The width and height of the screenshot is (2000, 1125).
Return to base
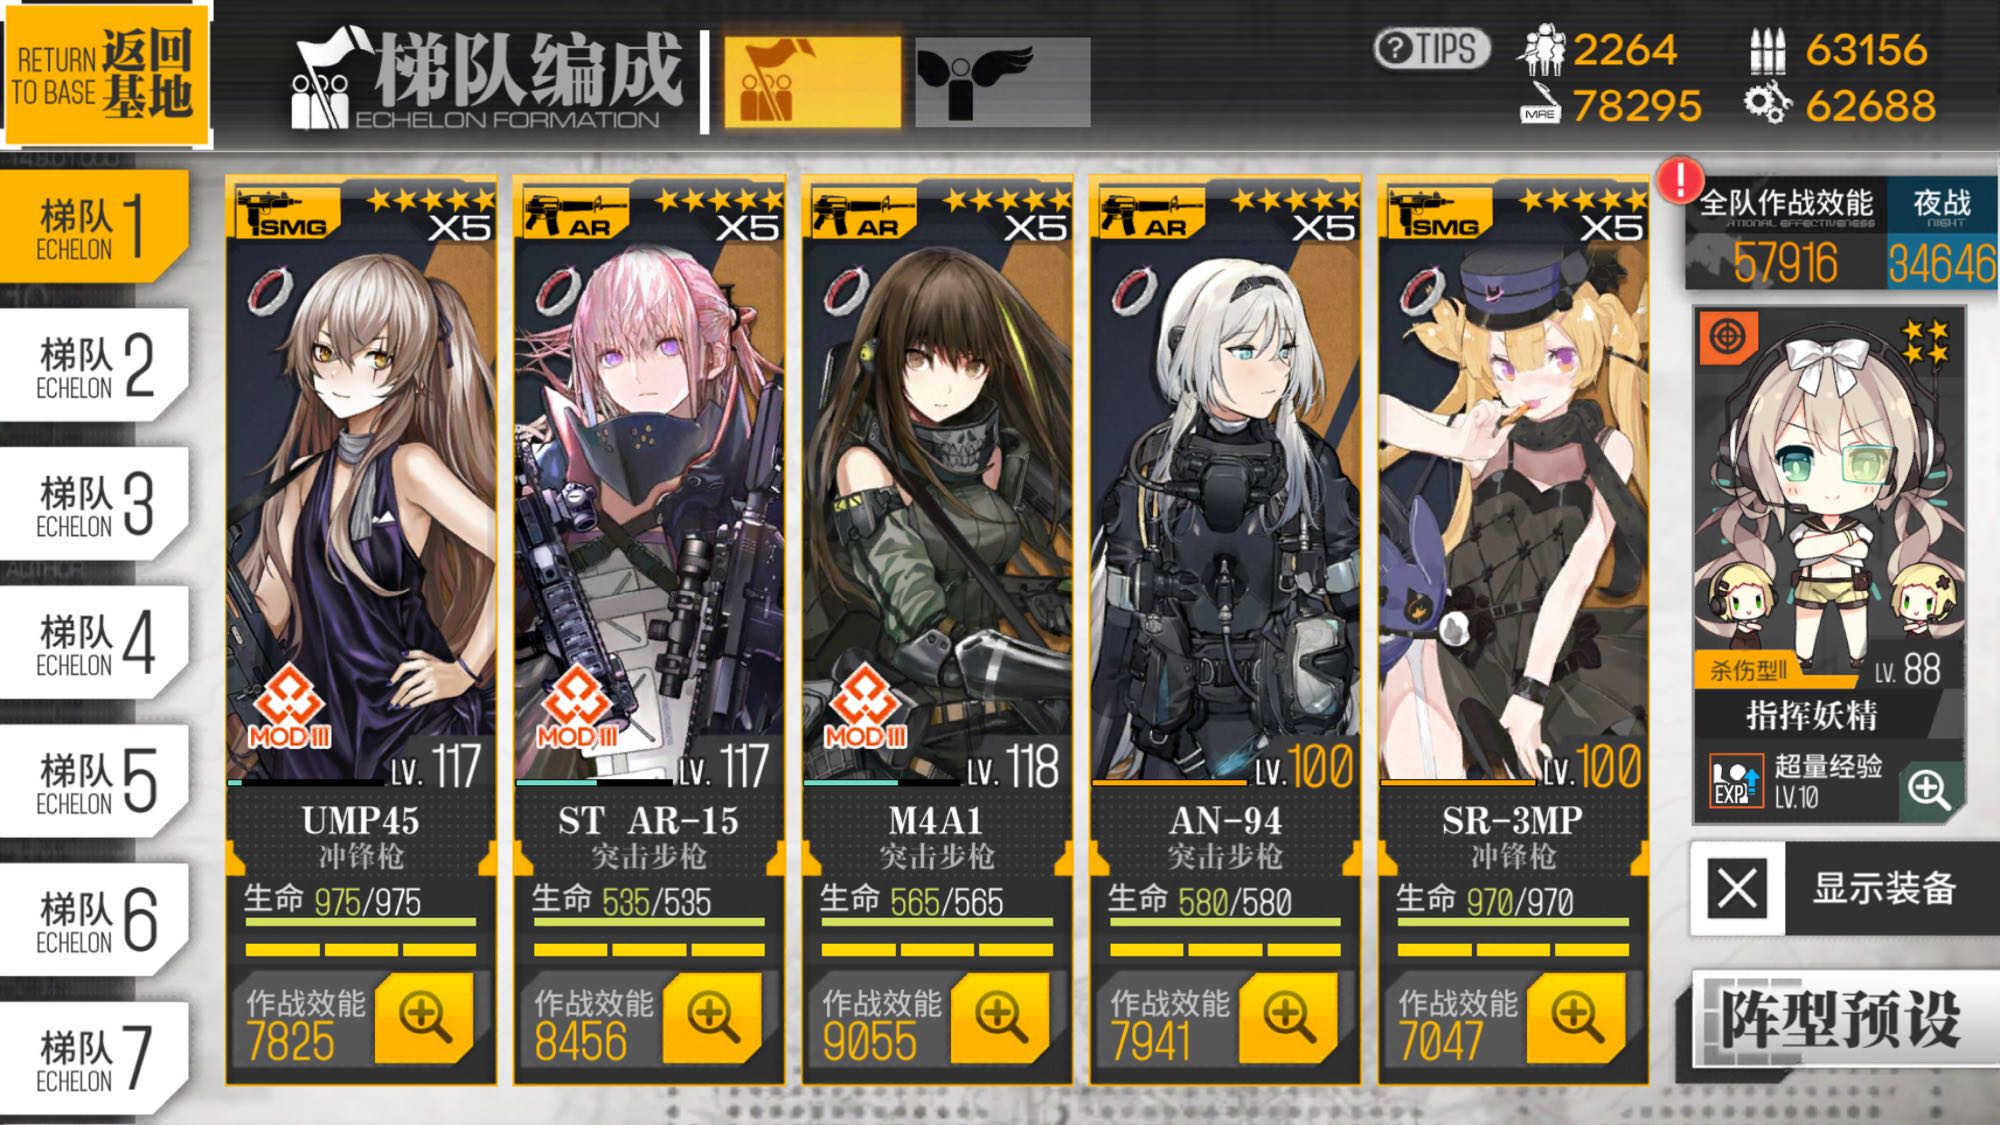(105, 76)
